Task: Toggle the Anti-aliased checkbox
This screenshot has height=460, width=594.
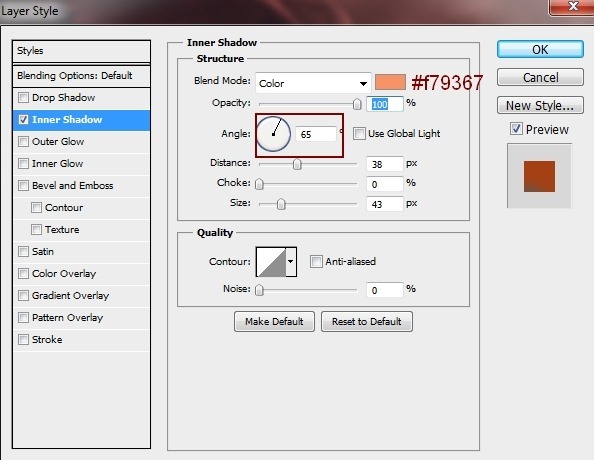Action: pyautogui.click(x=316, y=261)
